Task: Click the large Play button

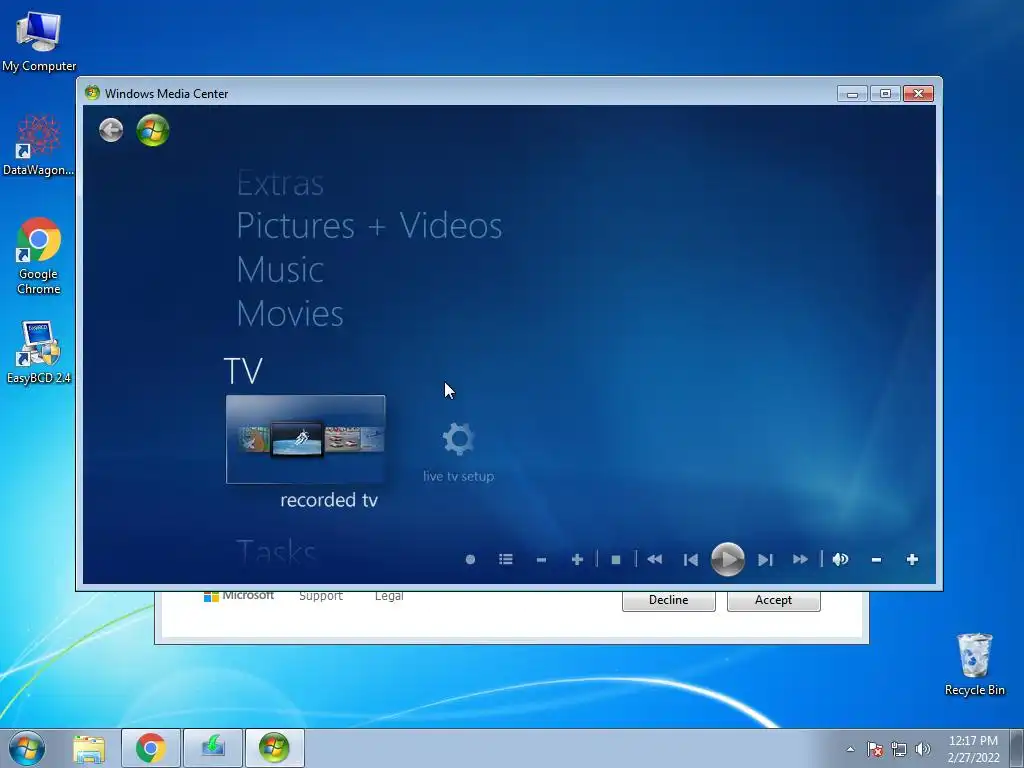Action: (x=728, y=560)
